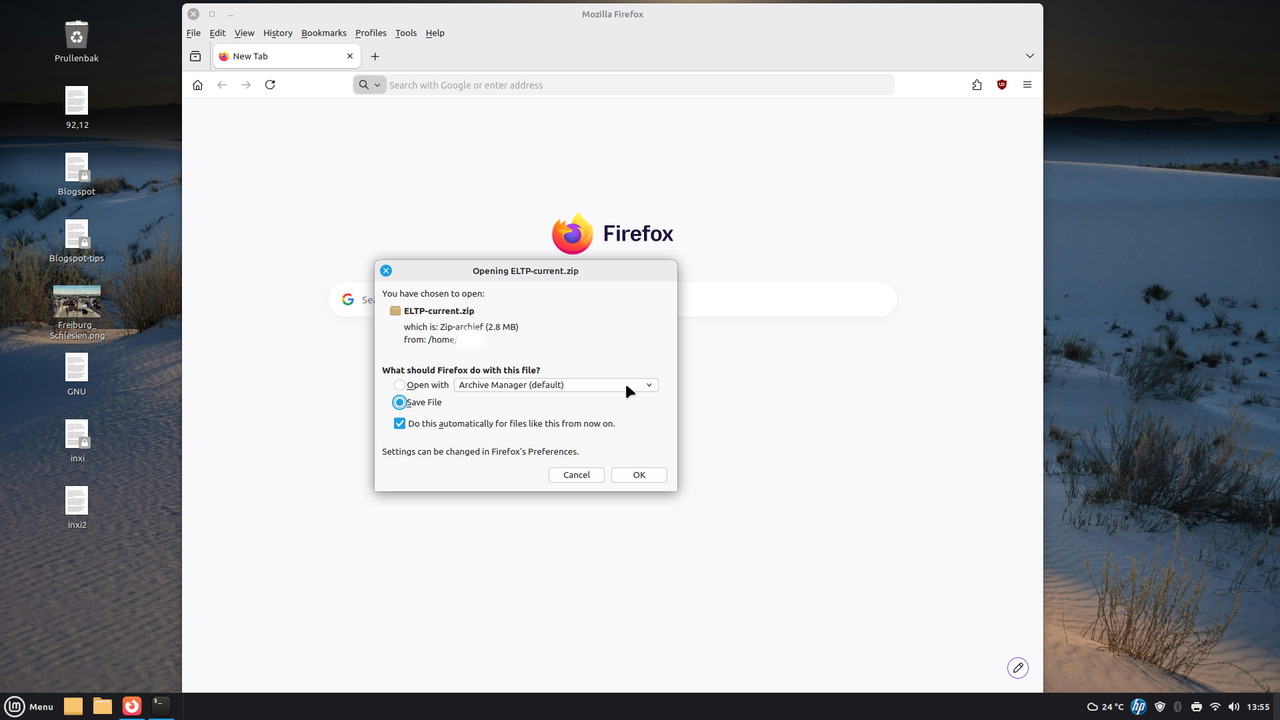The image size is (1280, 720).
Task: Toggle Do this automatically checkbox
Action: point(400,423)
